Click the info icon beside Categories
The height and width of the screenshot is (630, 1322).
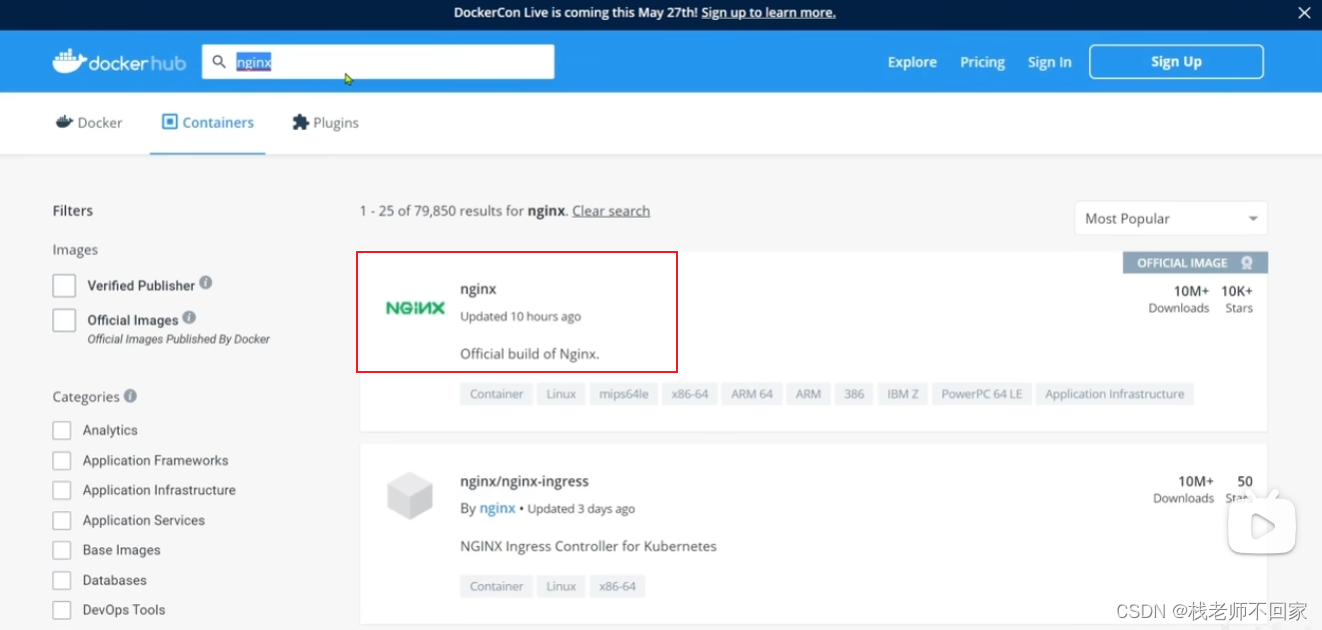pyautogui.click(x=130, y=396)
